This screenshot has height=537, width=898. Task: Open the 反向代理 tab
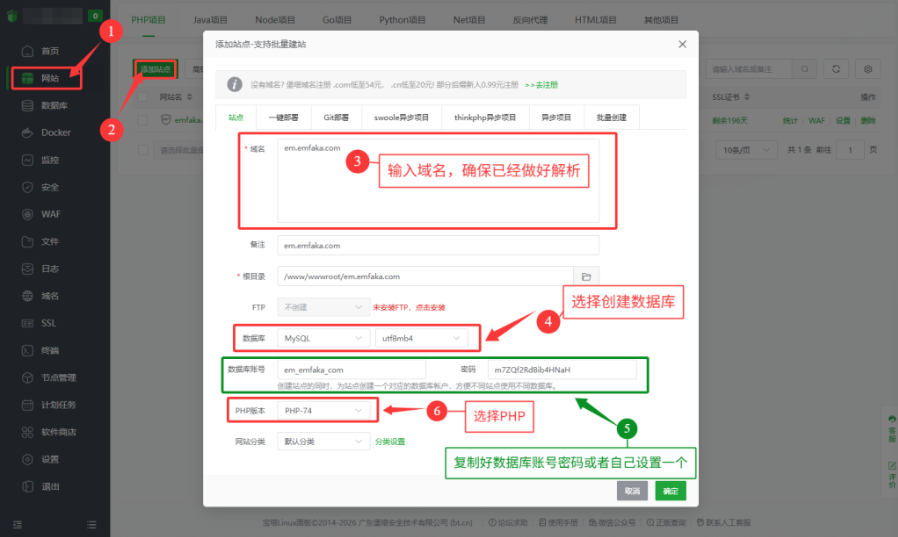click(x=530, y=20)
